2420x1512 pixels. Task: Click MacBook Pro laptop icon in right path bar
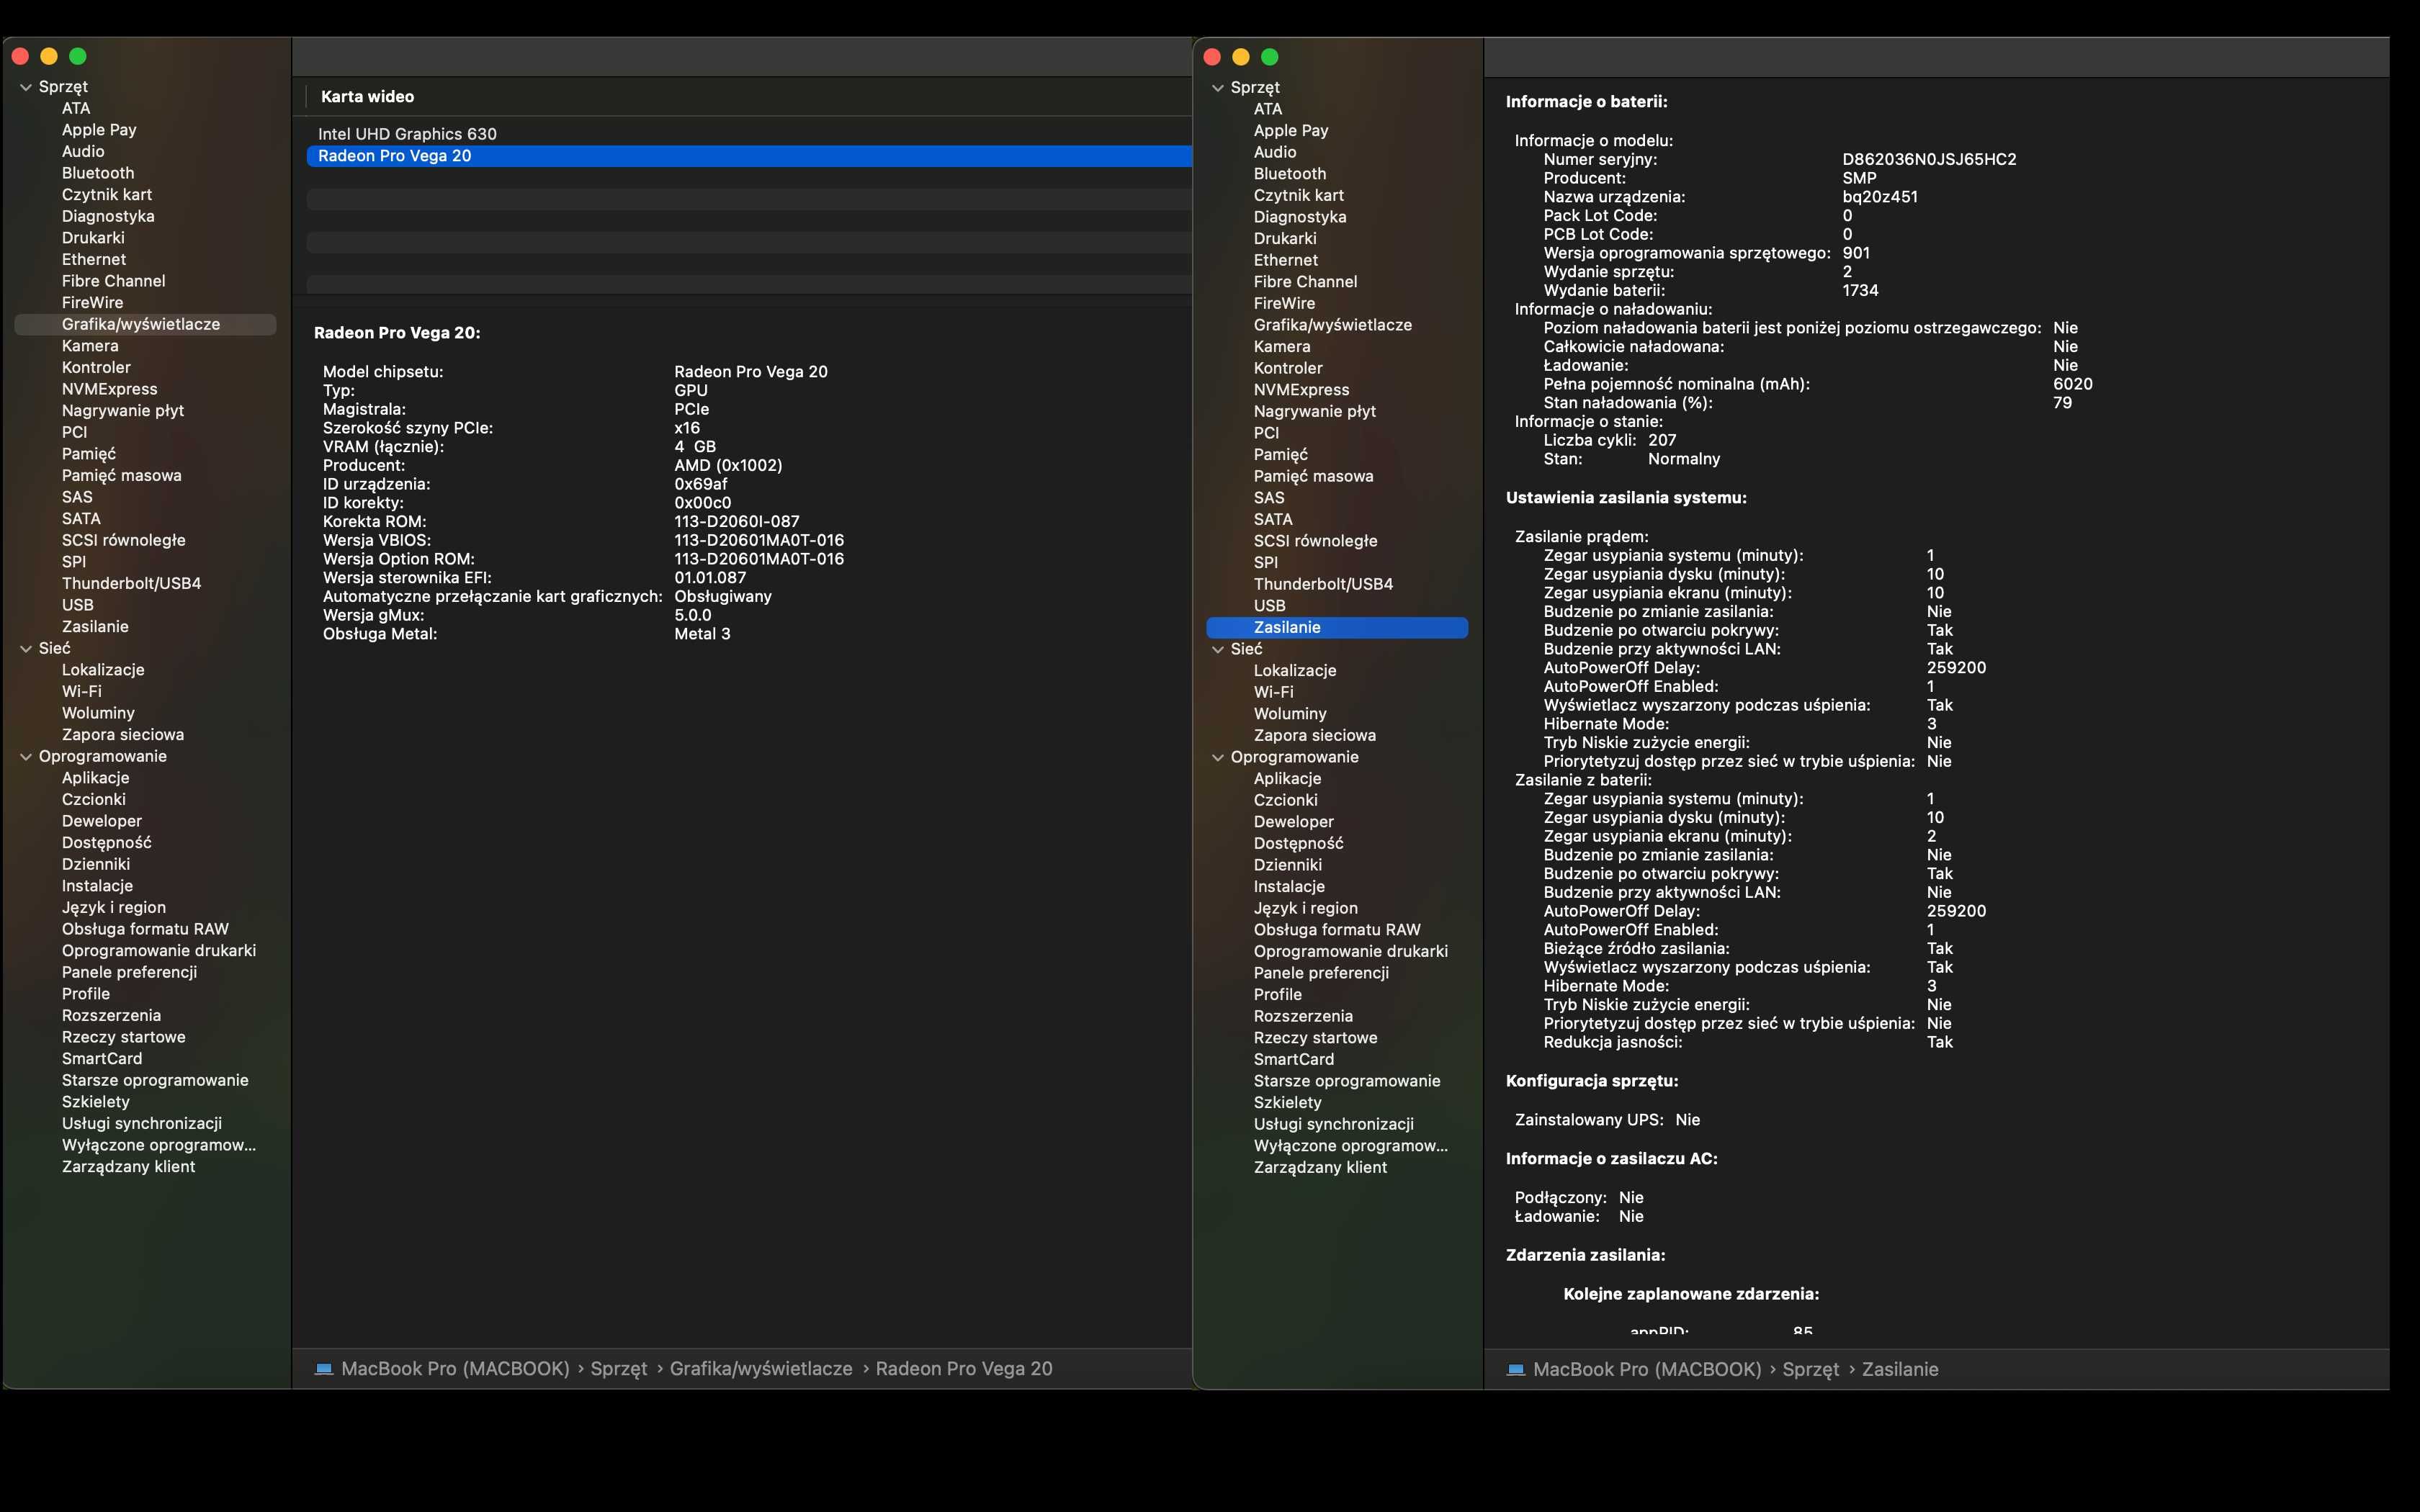click(1515, 1370)
